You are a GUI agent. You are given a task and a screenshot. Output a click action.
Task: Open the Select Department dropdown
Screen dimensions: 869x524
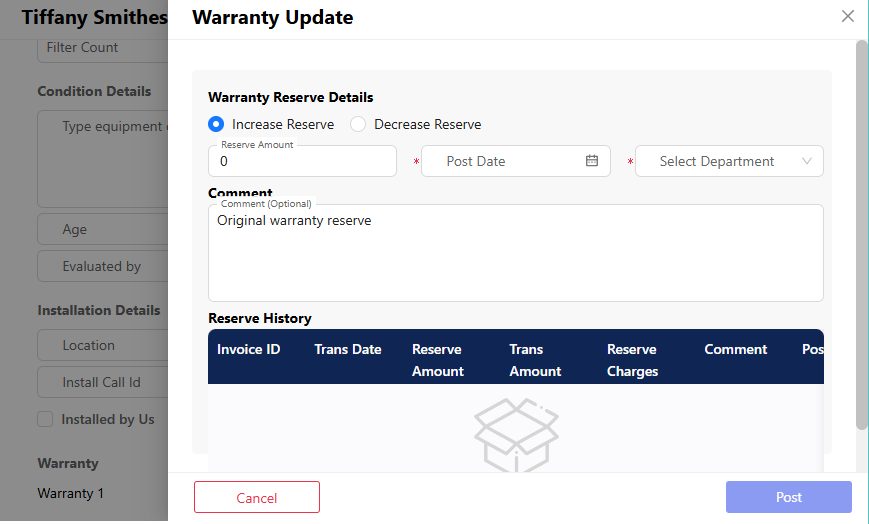(729, 161)
